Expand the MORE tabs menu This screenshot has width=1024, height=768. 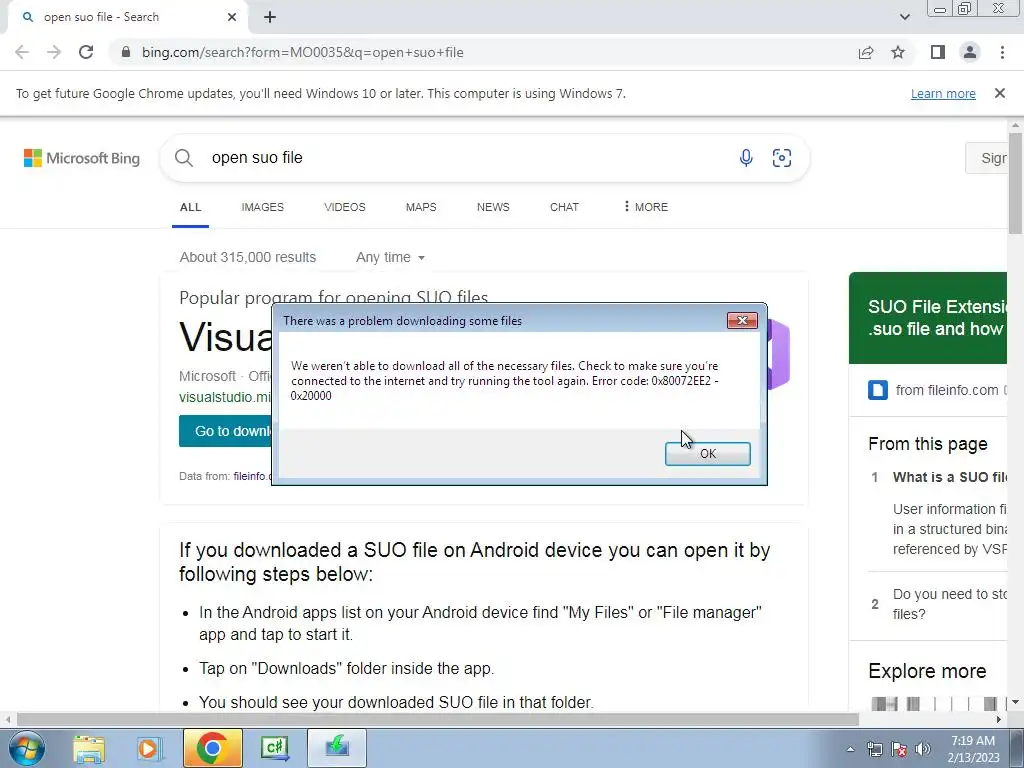click(x=645, y=207)
